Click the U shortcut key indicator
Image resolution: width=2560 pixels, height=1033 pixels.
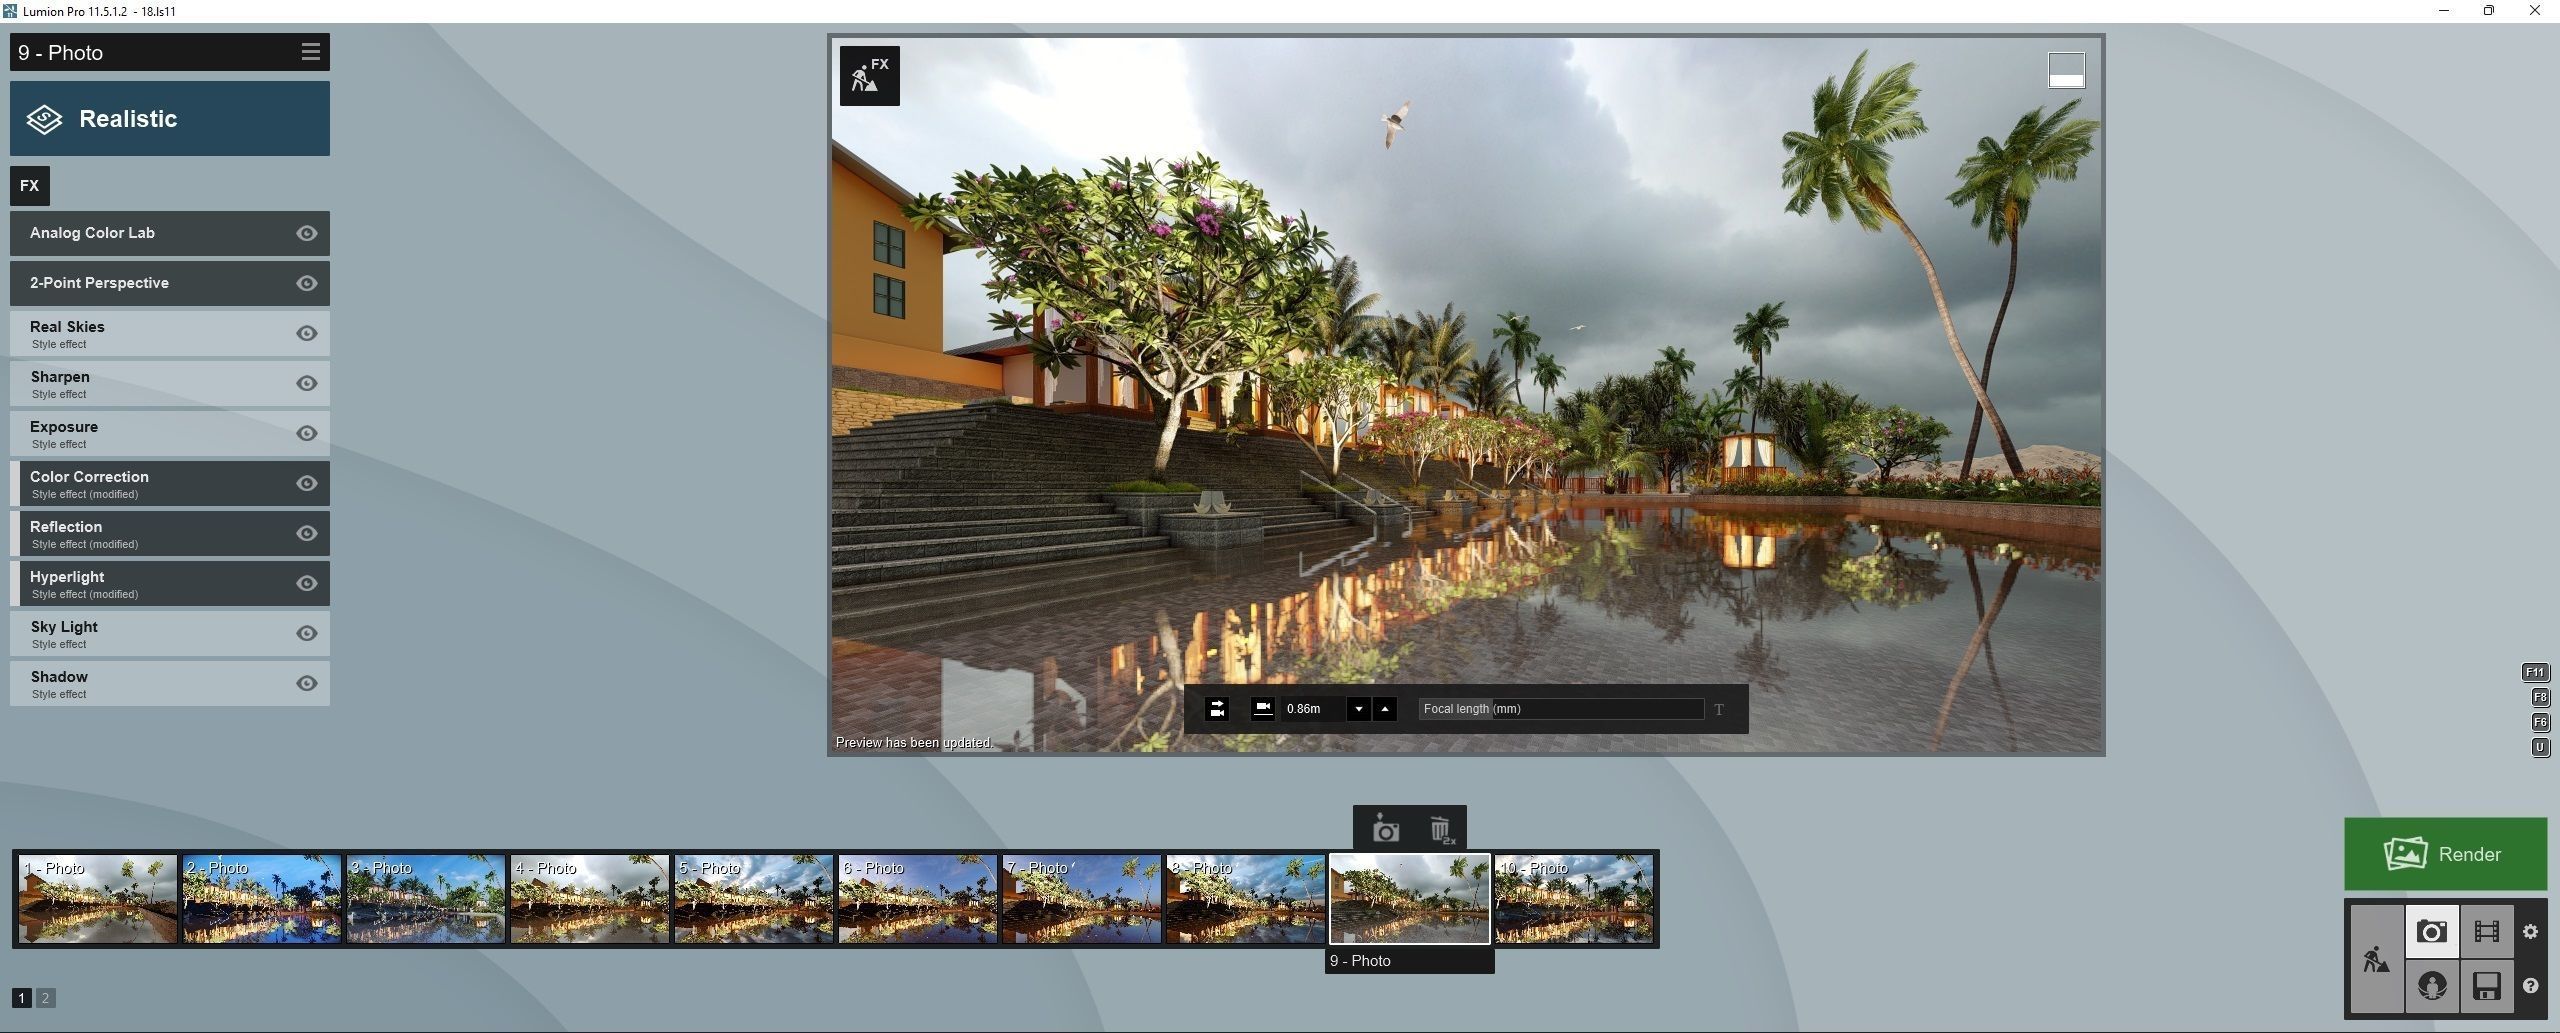click(x=2540, y=747)
